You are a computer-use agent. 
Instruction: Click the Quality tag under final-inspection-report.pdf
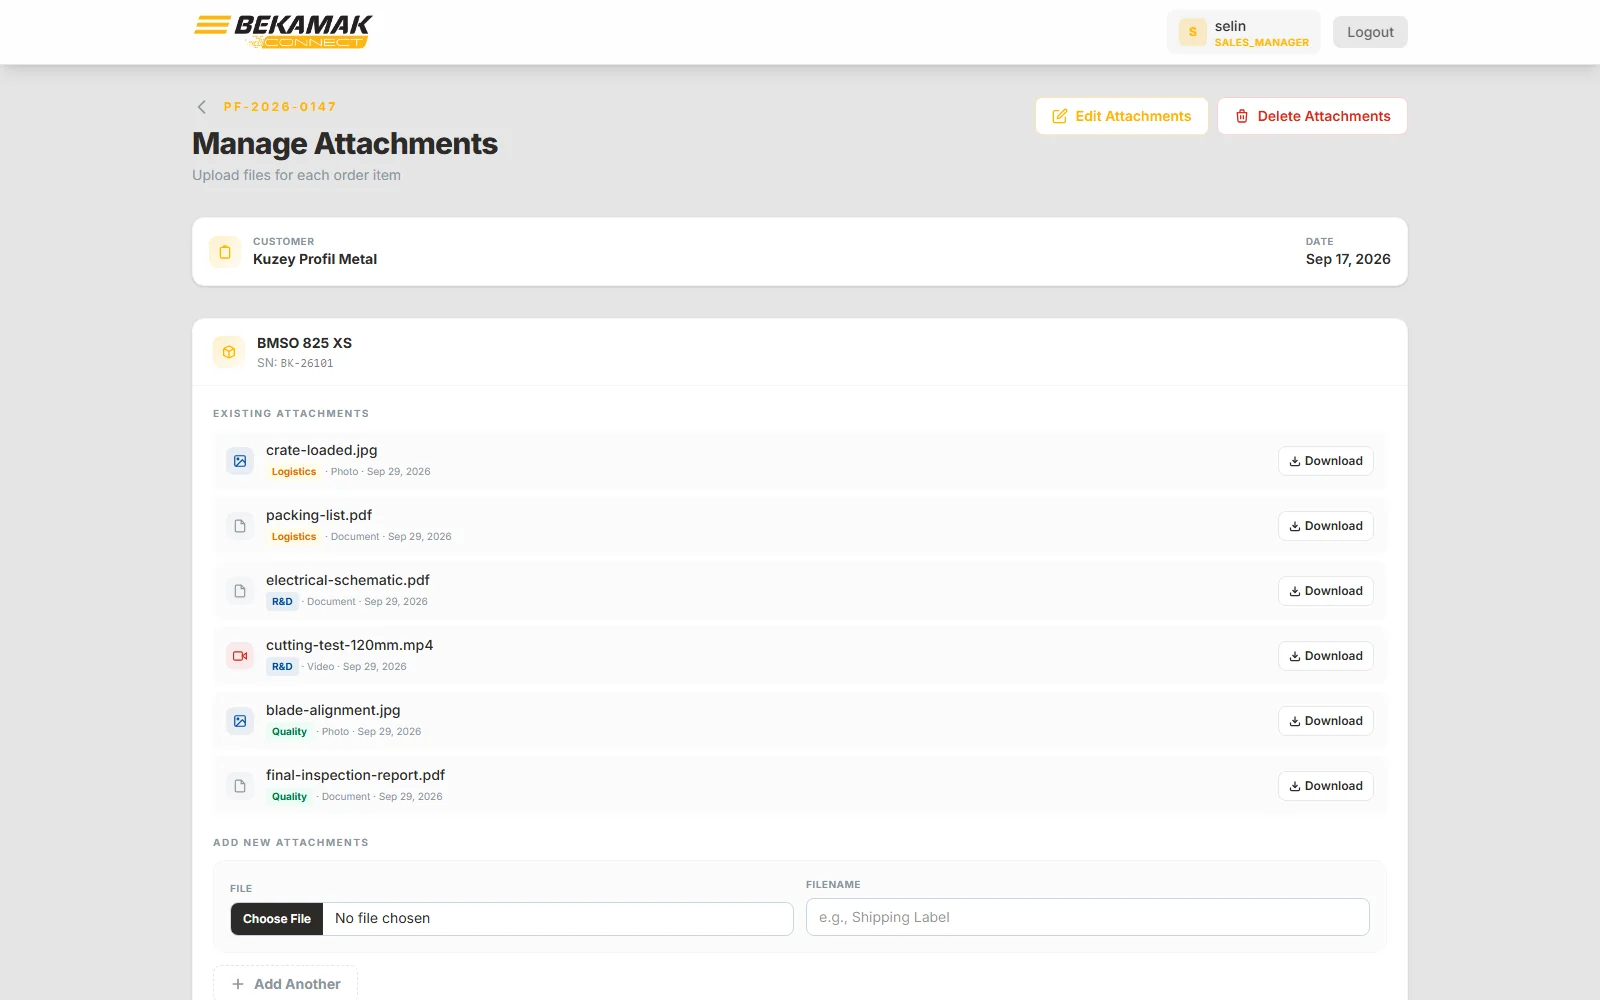pyautogui.click(x=289, y=797)
